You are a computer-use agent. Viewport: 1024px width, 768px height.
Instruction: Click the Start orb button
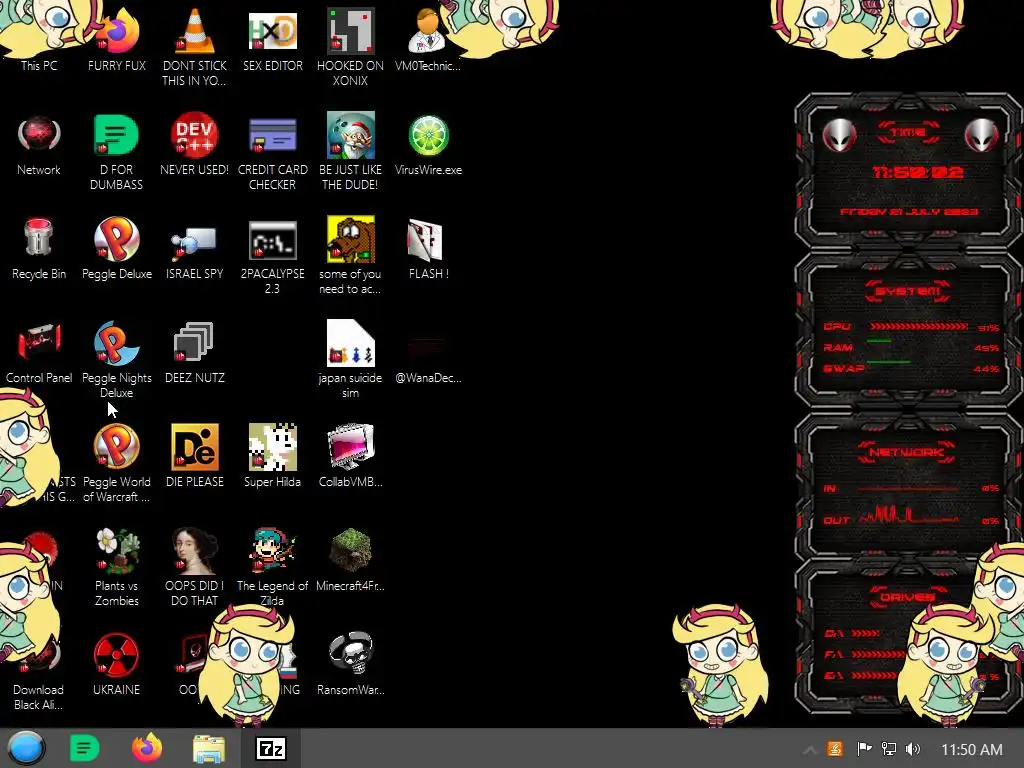[x=26, y=748]
